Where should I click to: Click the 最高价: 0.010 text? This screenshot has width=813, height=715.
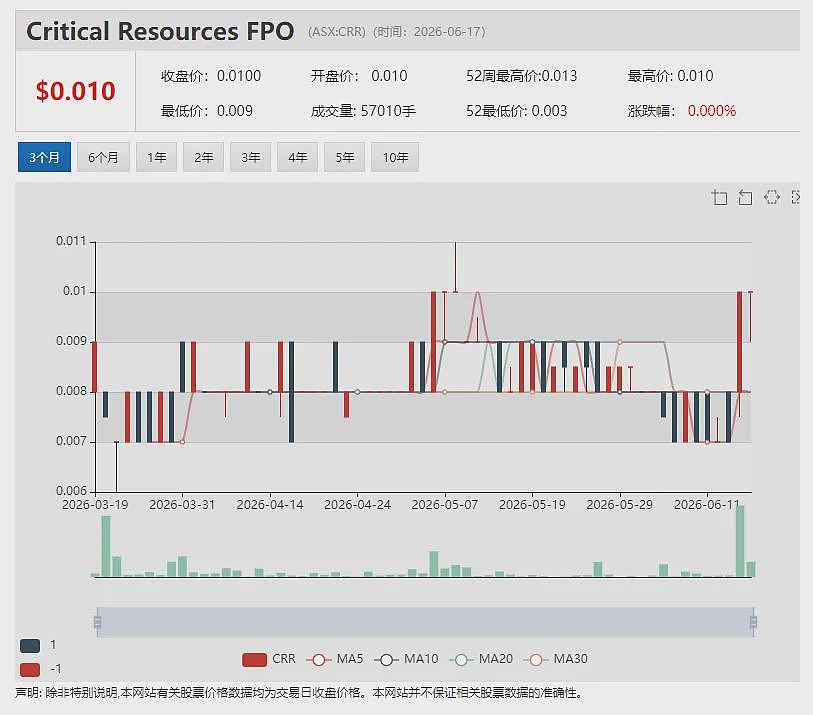click(670, 76)
